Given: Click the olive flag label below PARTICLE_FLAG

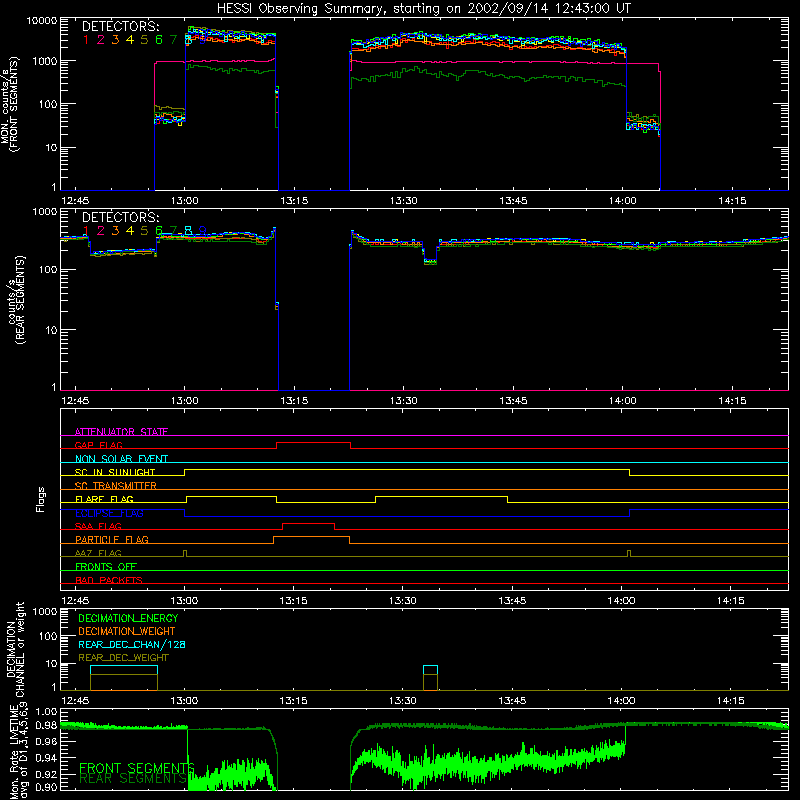Looking at the screenshot, I should [98, 553].
